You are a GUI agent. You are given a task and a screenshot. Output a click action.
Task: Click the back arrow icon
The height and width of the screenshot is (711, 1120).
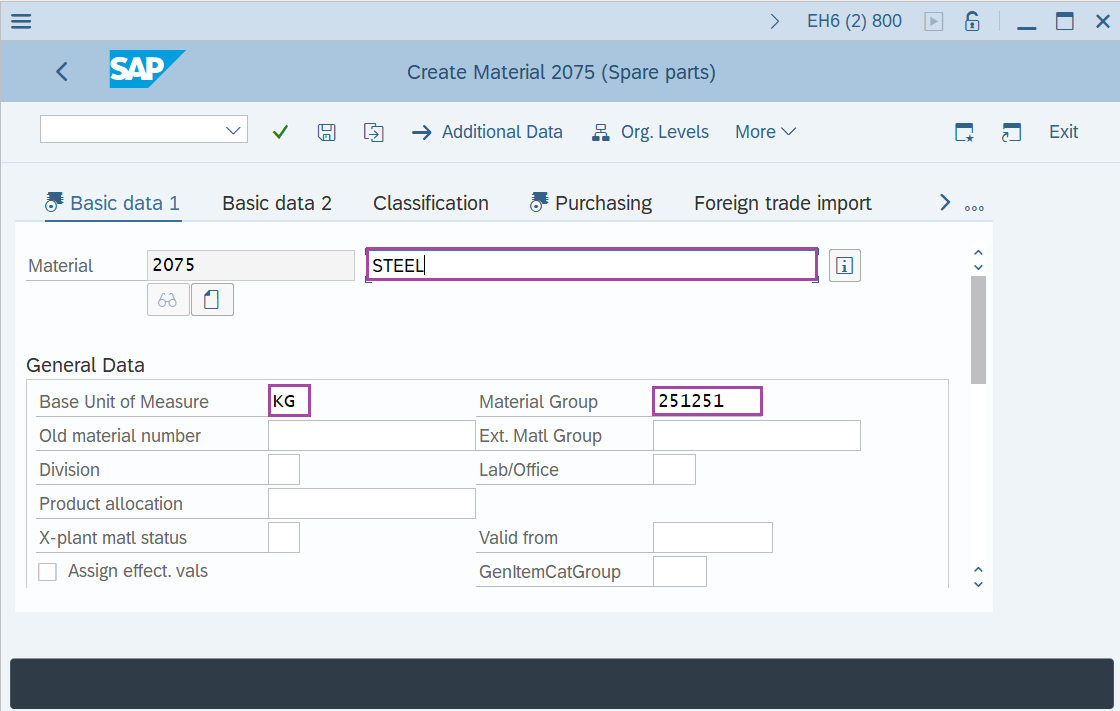pyautogui.click(x=62, y=72)
